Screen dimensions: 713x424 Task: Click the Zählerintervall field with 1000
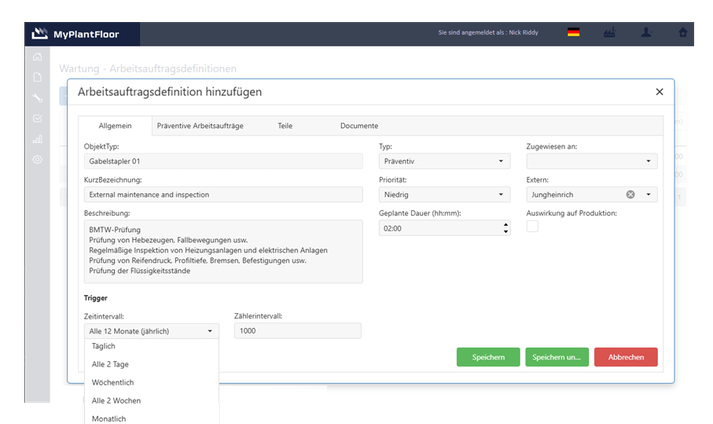click(x=298, y=331)
